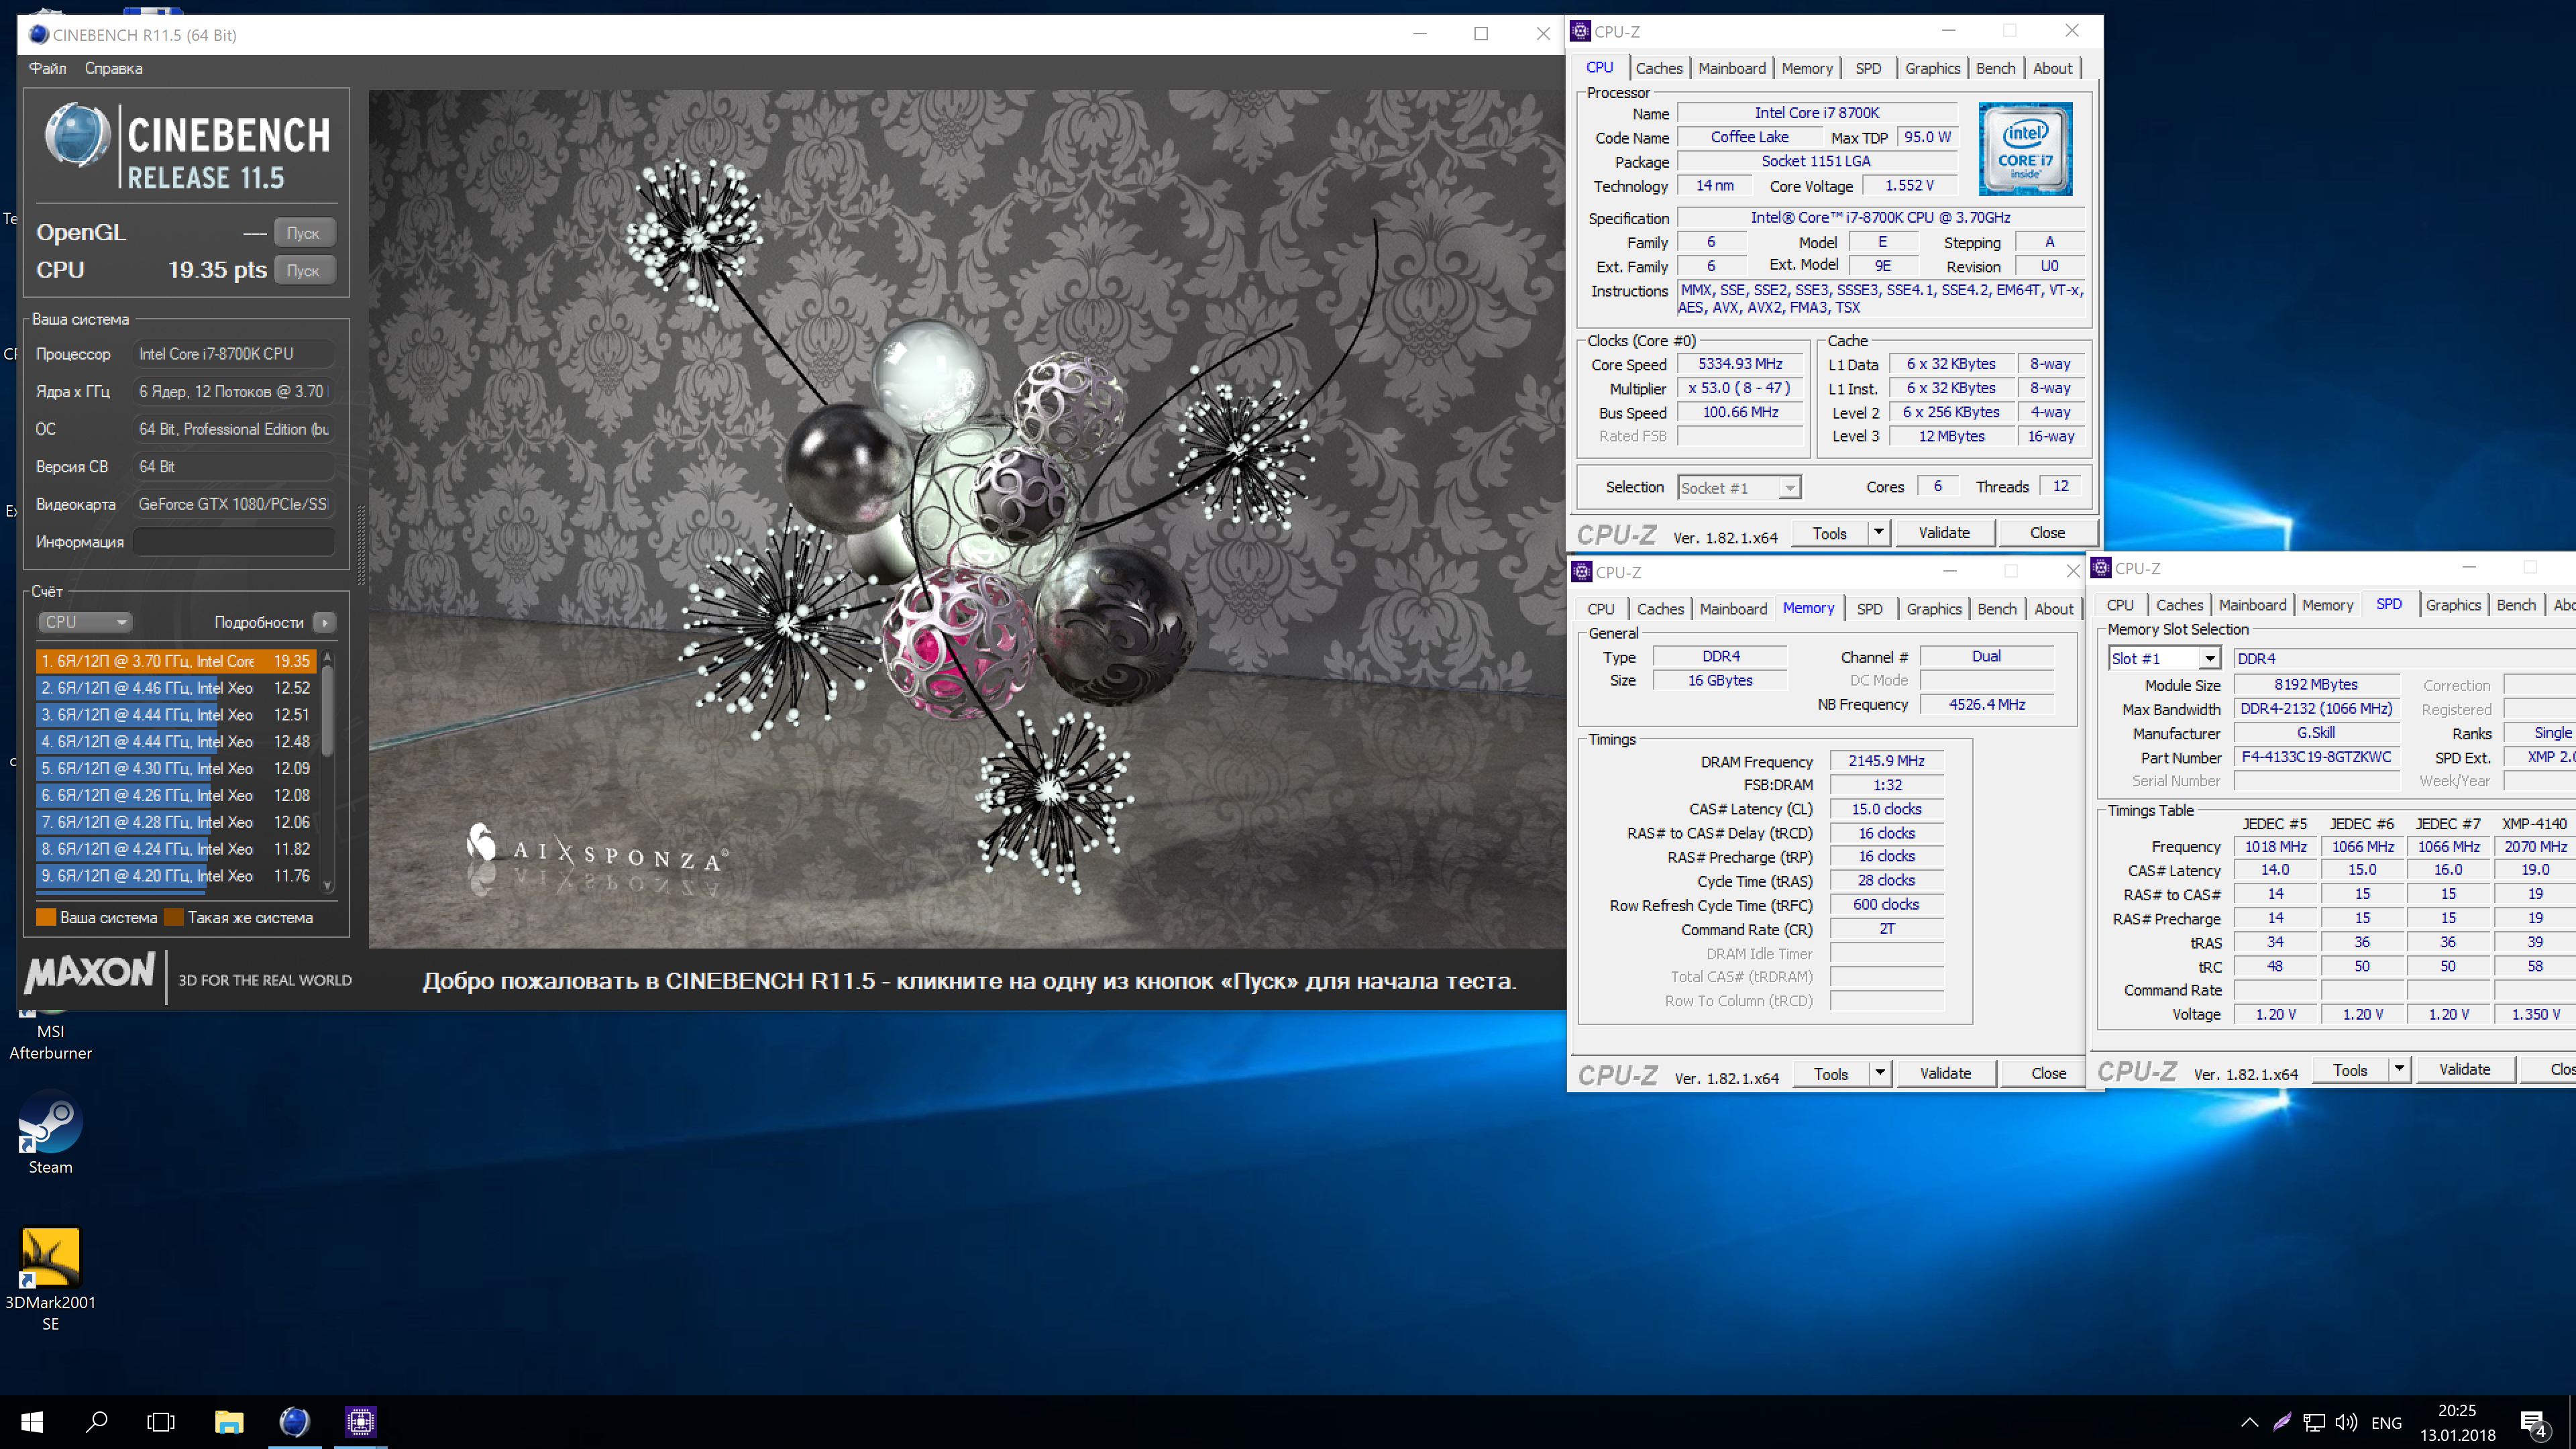Open Tools dropdown arrow in SPD CPU-Z
Viewport: 2576px width, 1449px height.
click(x=2399, y=1069)
